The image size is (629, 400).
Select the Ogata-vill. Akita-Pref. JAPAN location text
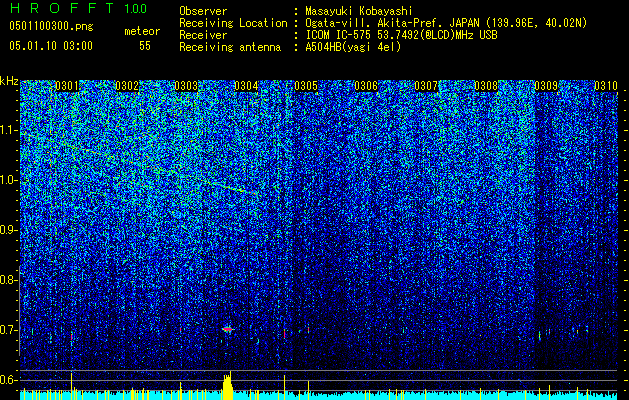pos(446,23)
